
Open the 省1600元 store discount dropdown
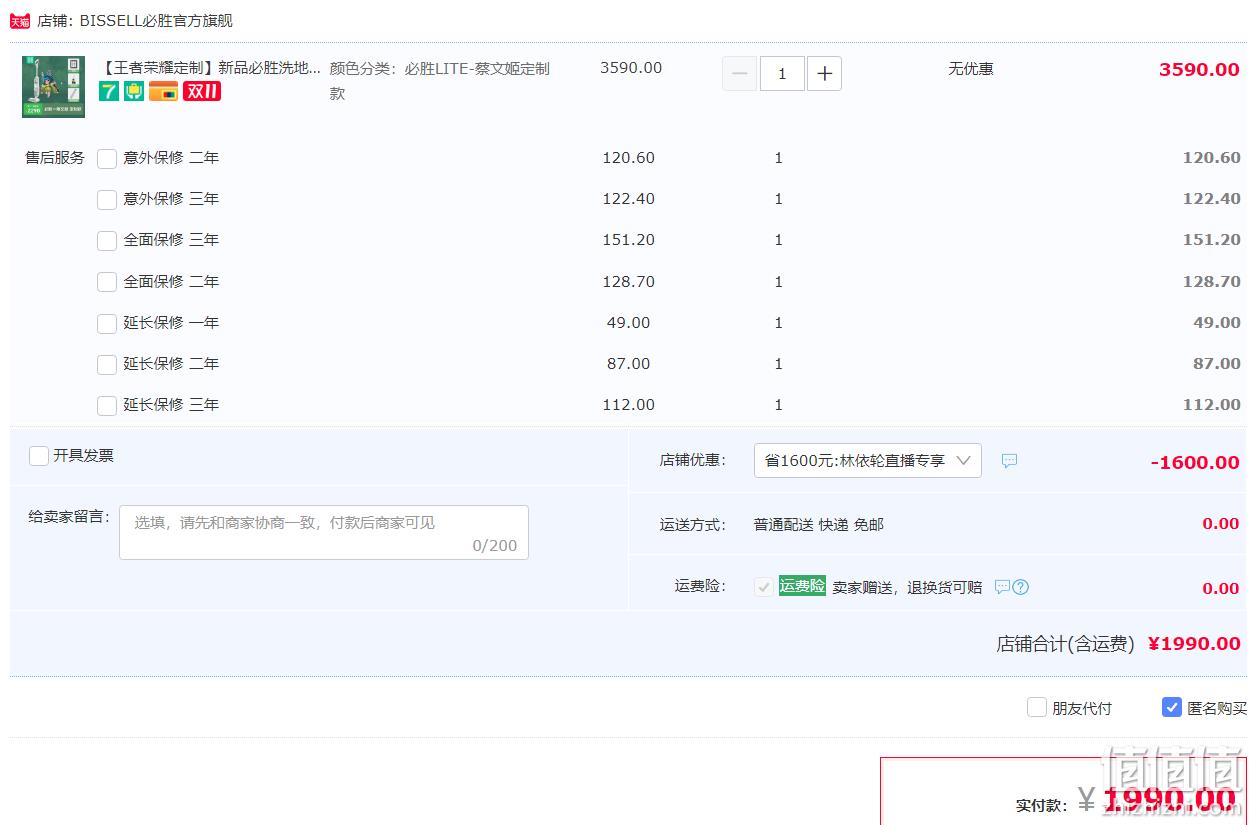[x=868, y=461]
